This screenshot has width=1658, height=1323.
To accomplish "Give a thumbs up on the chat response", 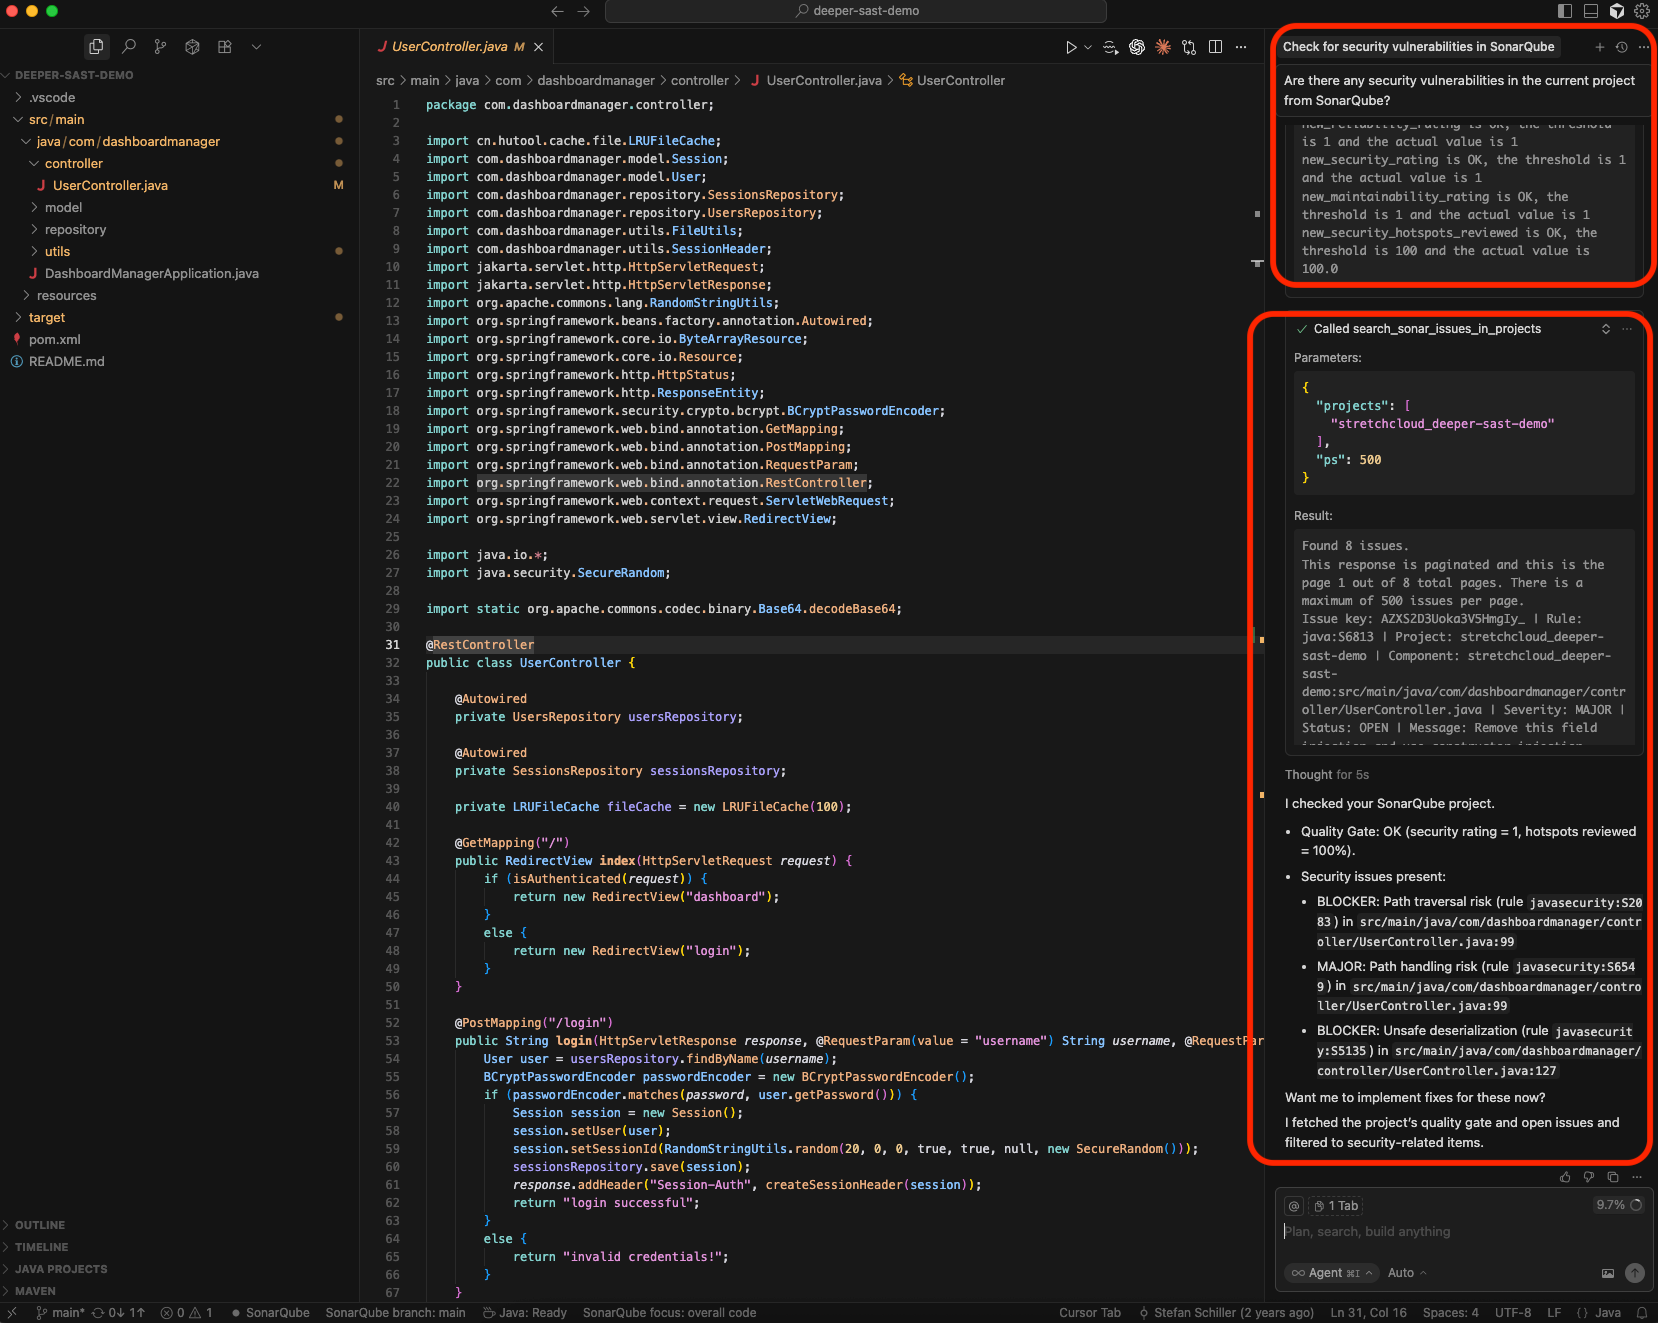I will [x=1565, y=1177].
